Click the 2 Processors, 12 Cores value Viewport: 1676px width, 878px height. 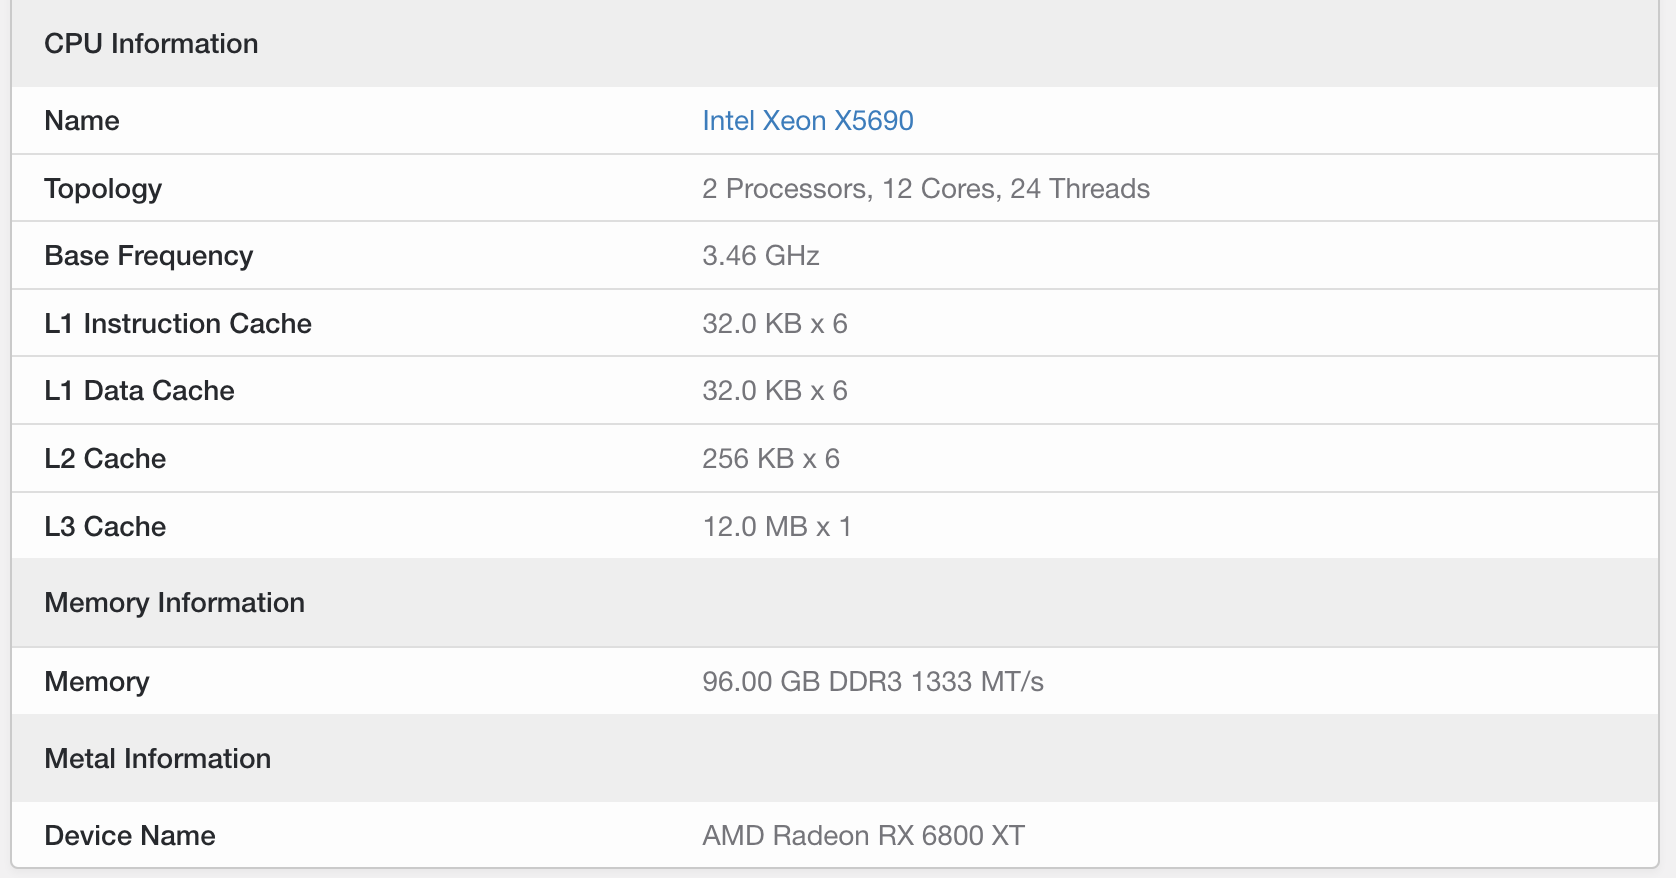point(925,189)
